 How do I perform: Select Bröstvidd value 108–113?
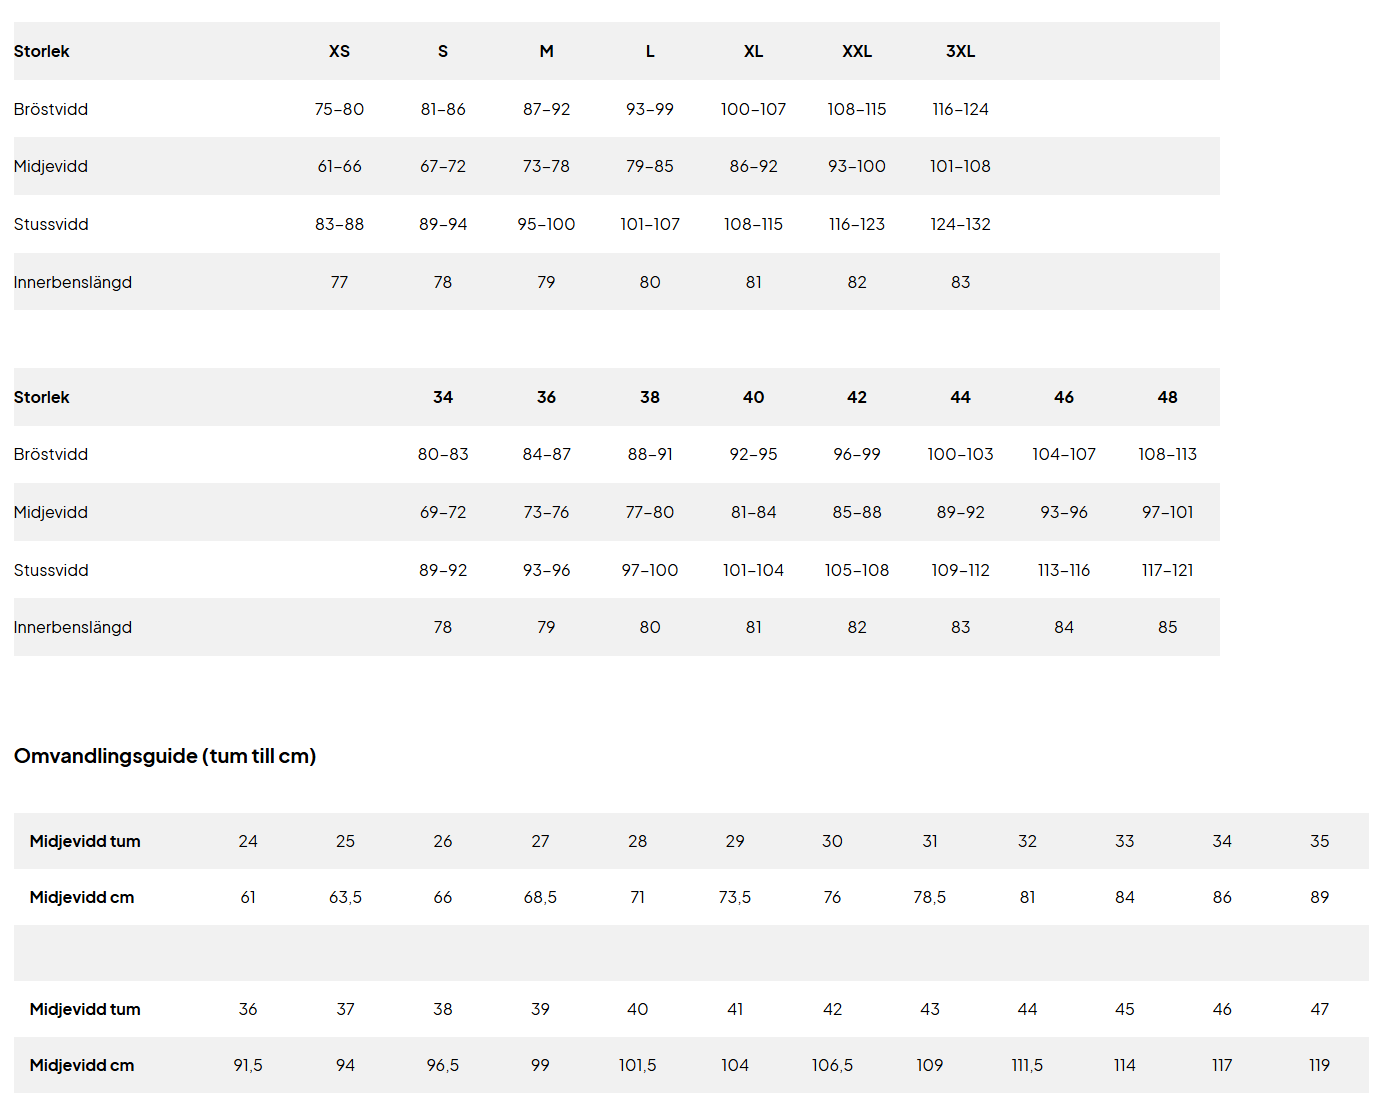1167,454
